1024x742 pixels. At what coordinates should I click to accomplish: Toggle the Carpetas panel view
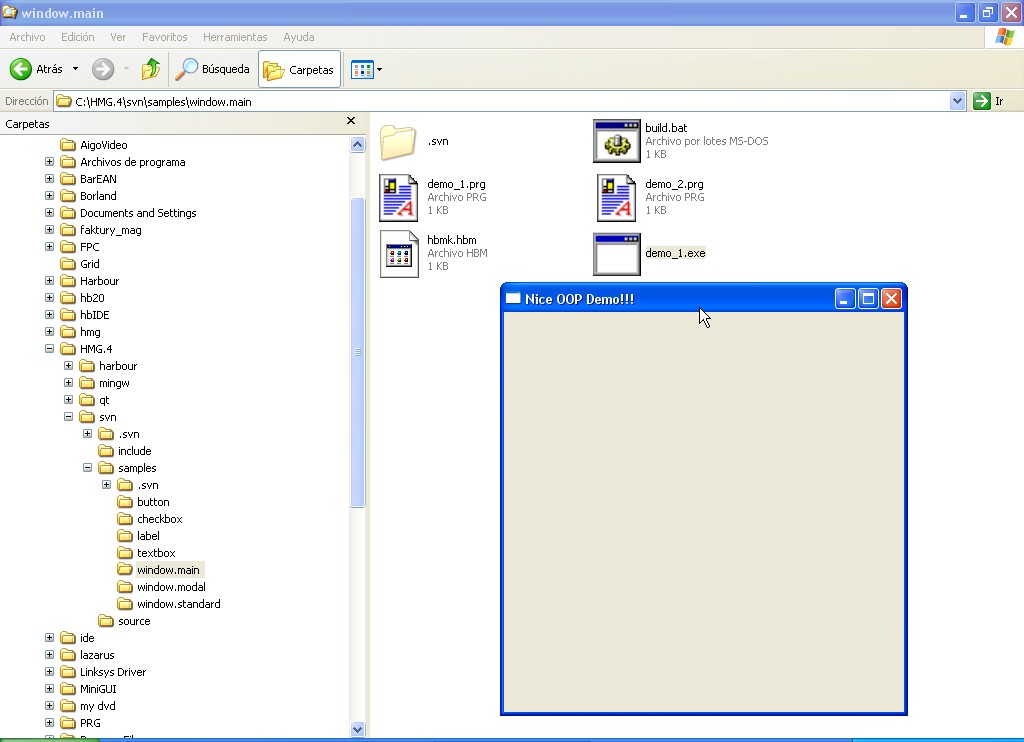[297, 69]
